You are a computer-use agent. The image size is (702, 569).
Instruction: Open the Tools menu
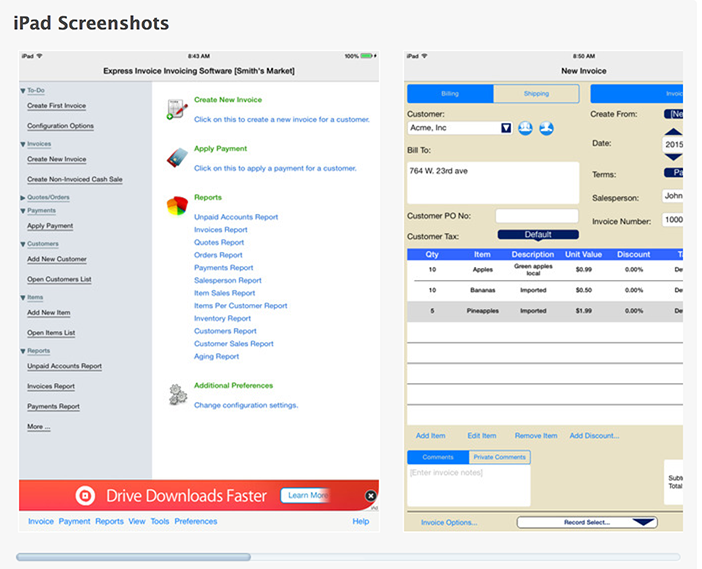pos(160,522)
